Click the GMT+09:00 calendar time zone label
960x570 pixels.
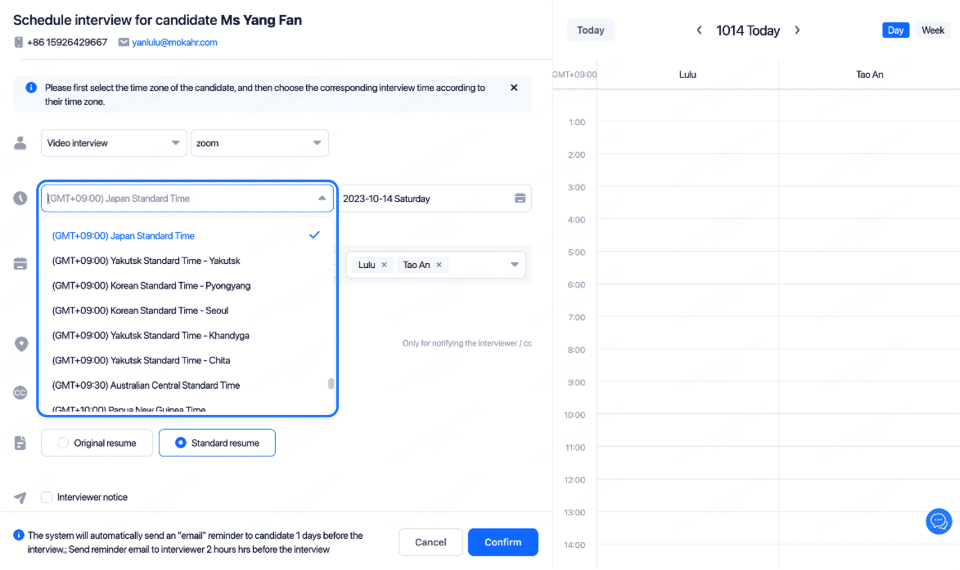(x=574, y=75)
